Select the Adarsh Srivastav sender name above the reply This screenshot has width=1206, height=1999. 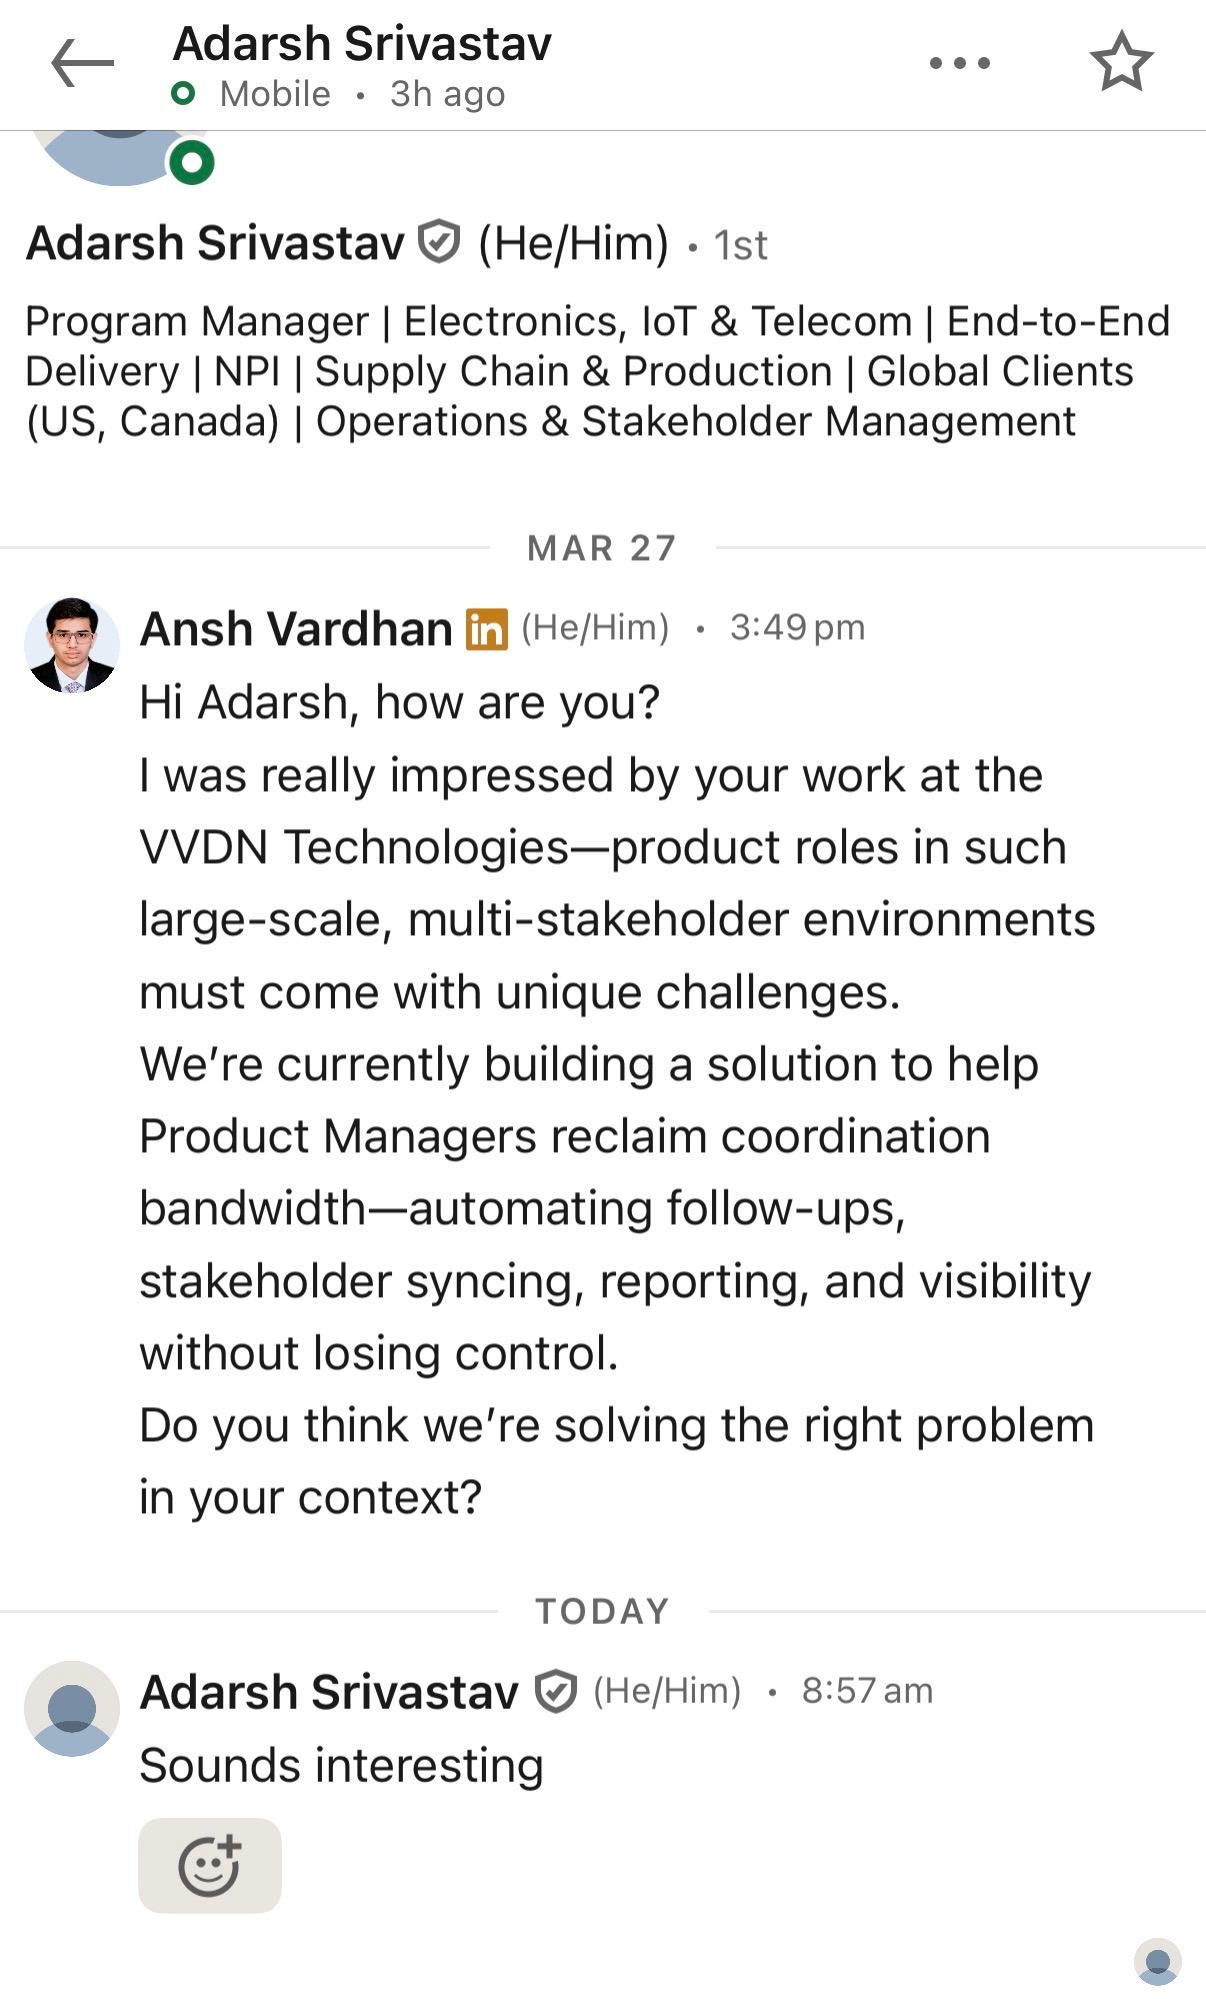pos(329,1692)
